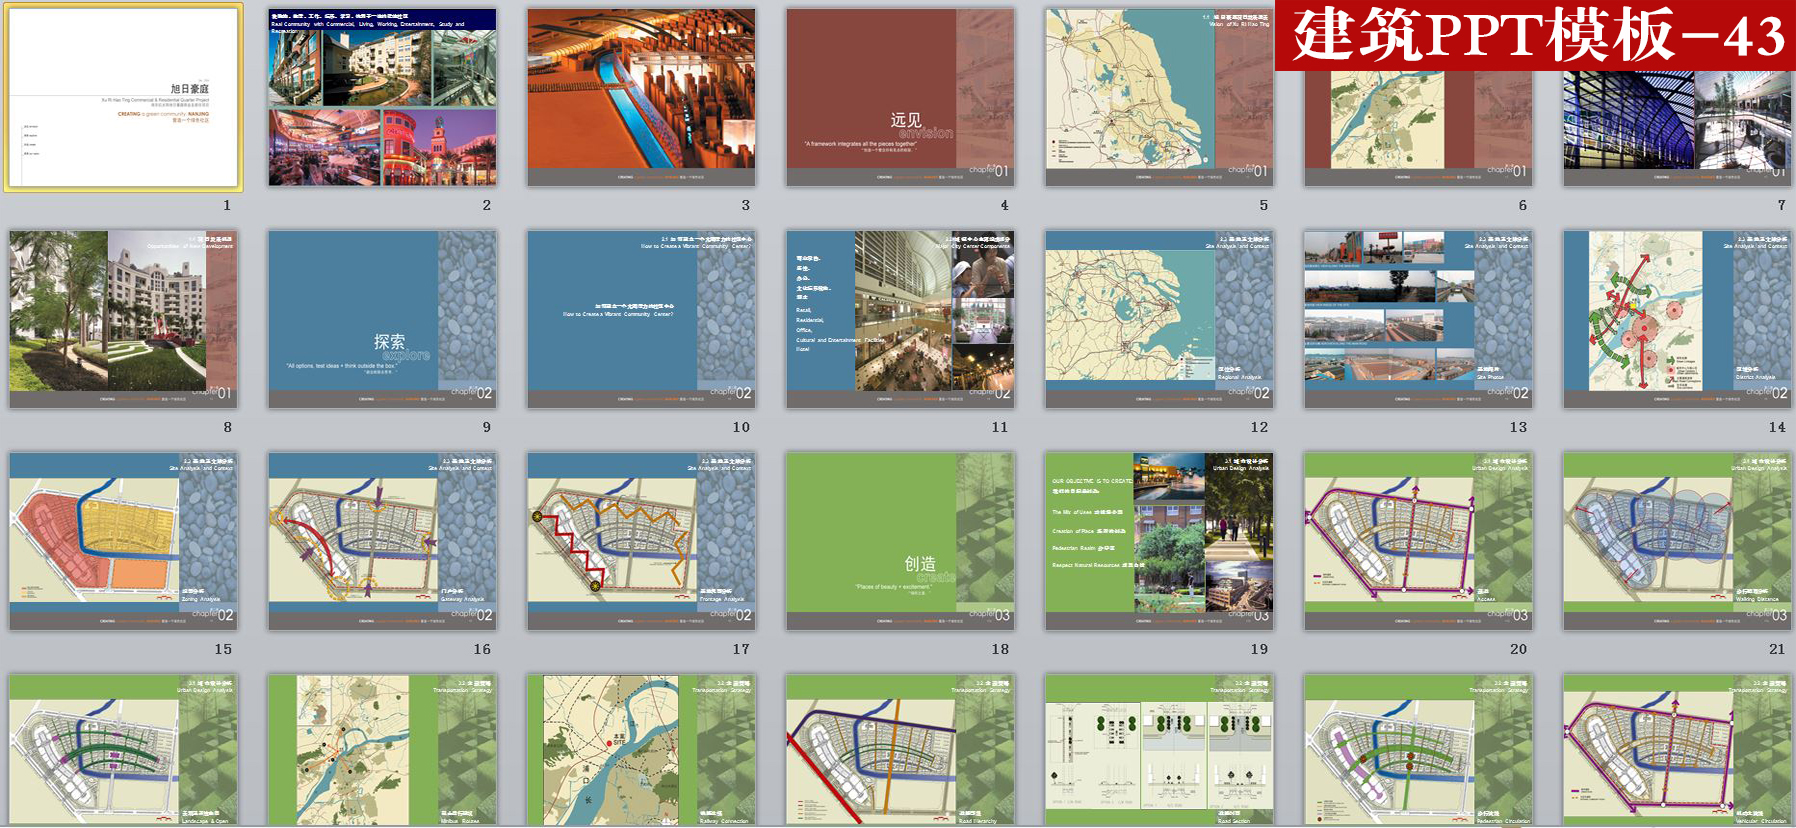Select slide 15 Zoning Analysis colored plan
Viewport: 1796px width, 828px height.
[x=123, y=541]
